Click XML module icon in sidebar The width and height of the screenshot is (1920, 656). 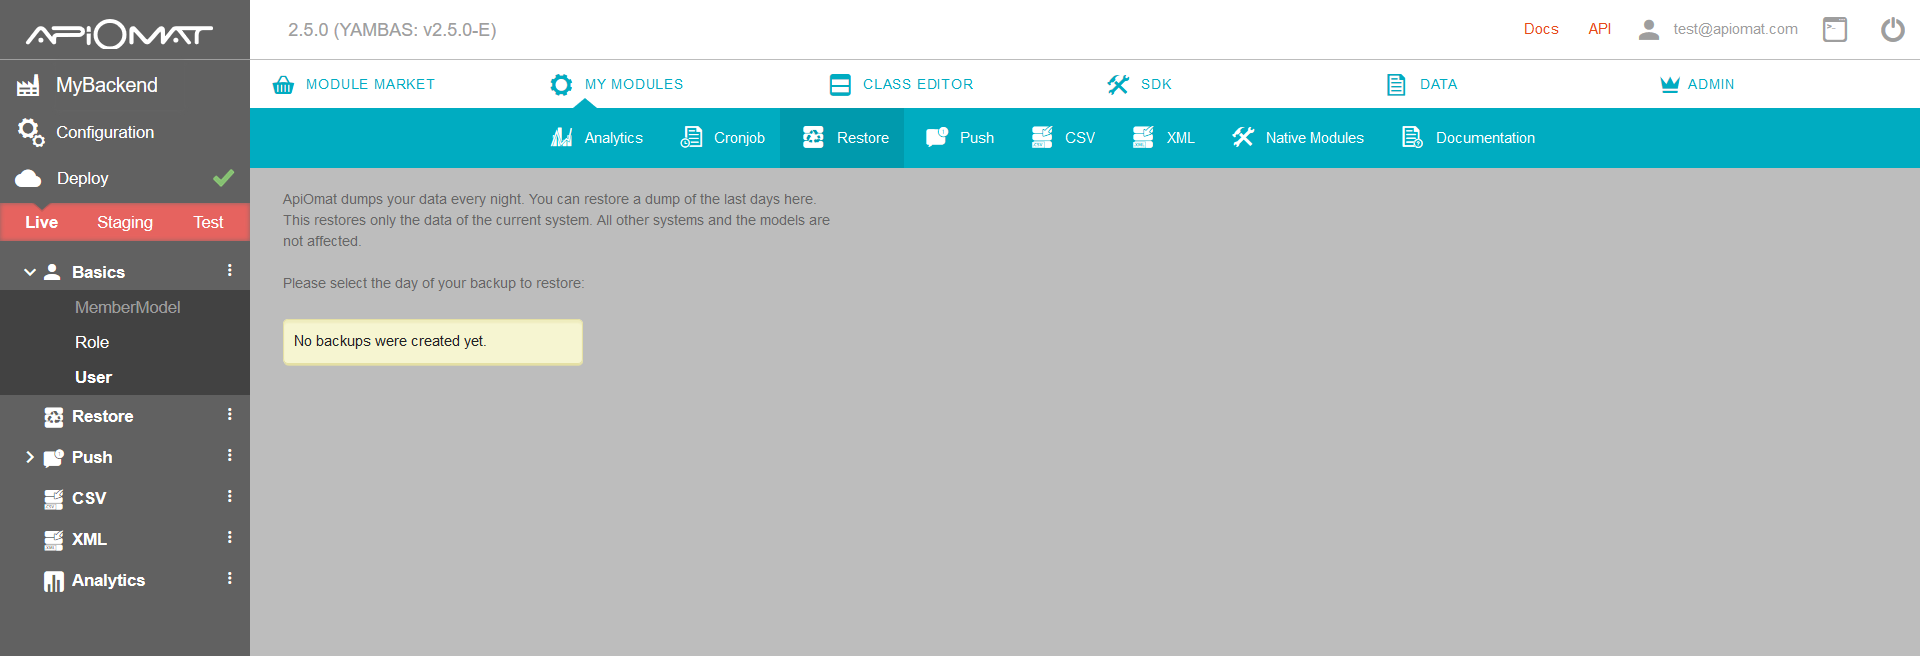tap(54, 540)
